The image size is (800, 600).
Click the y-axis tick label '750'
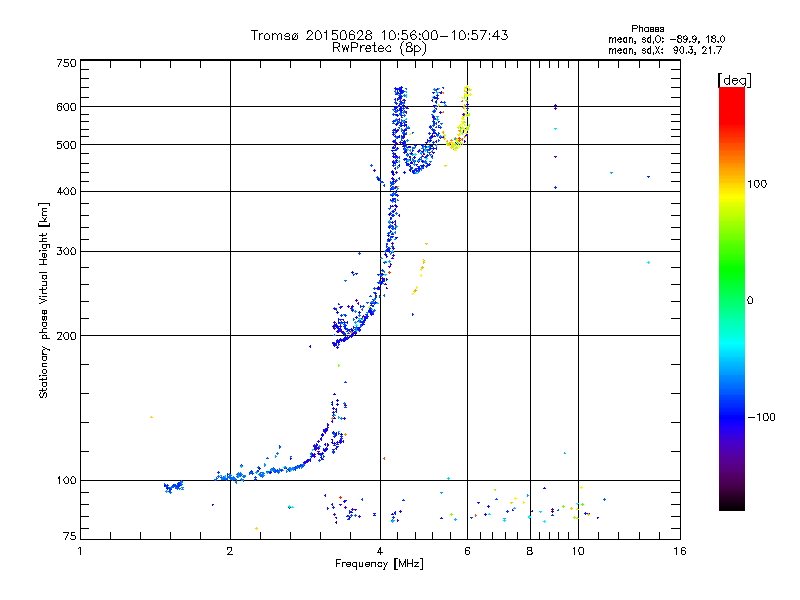[x=67, y=63]
